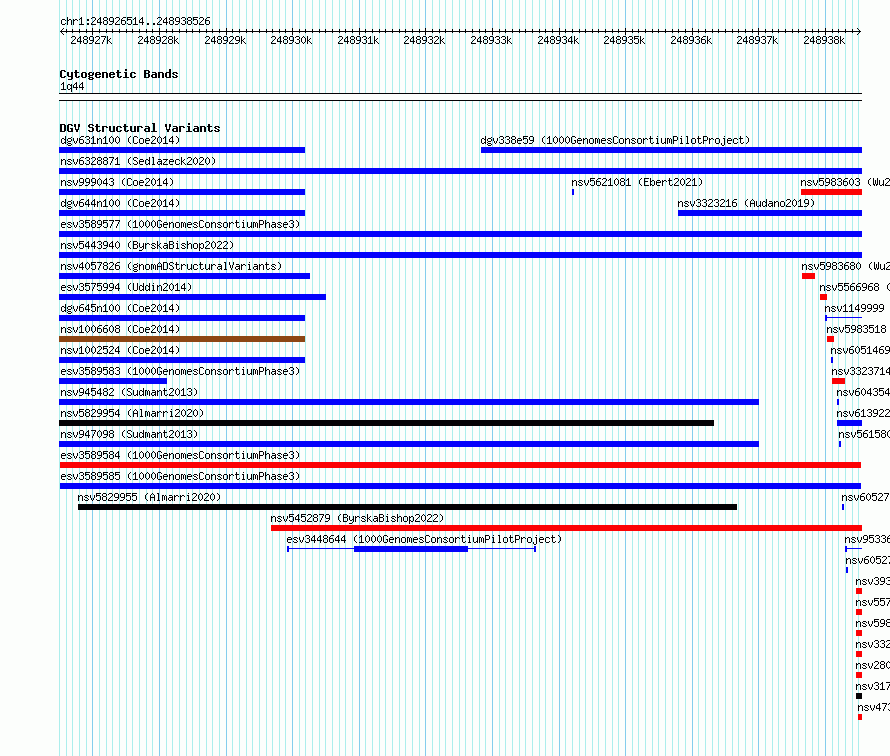Click the black nsv5829955 variant bar
890x756 pixels.
click(x=408, y=507)
